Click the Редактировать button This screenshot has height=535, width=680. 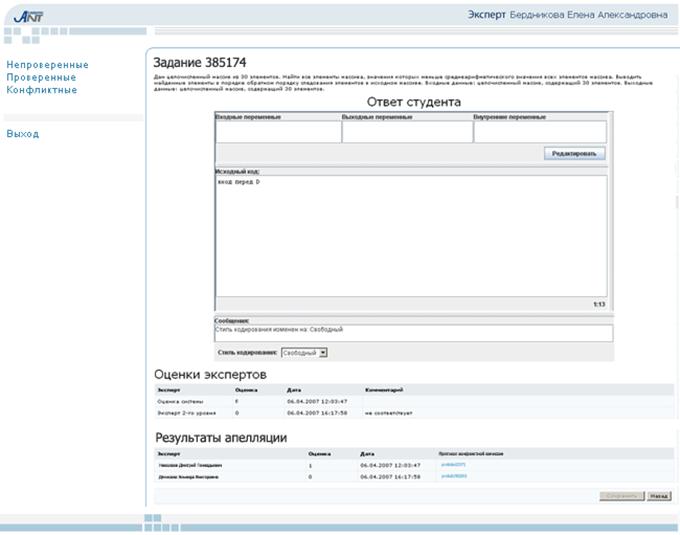tap(574, 153)
